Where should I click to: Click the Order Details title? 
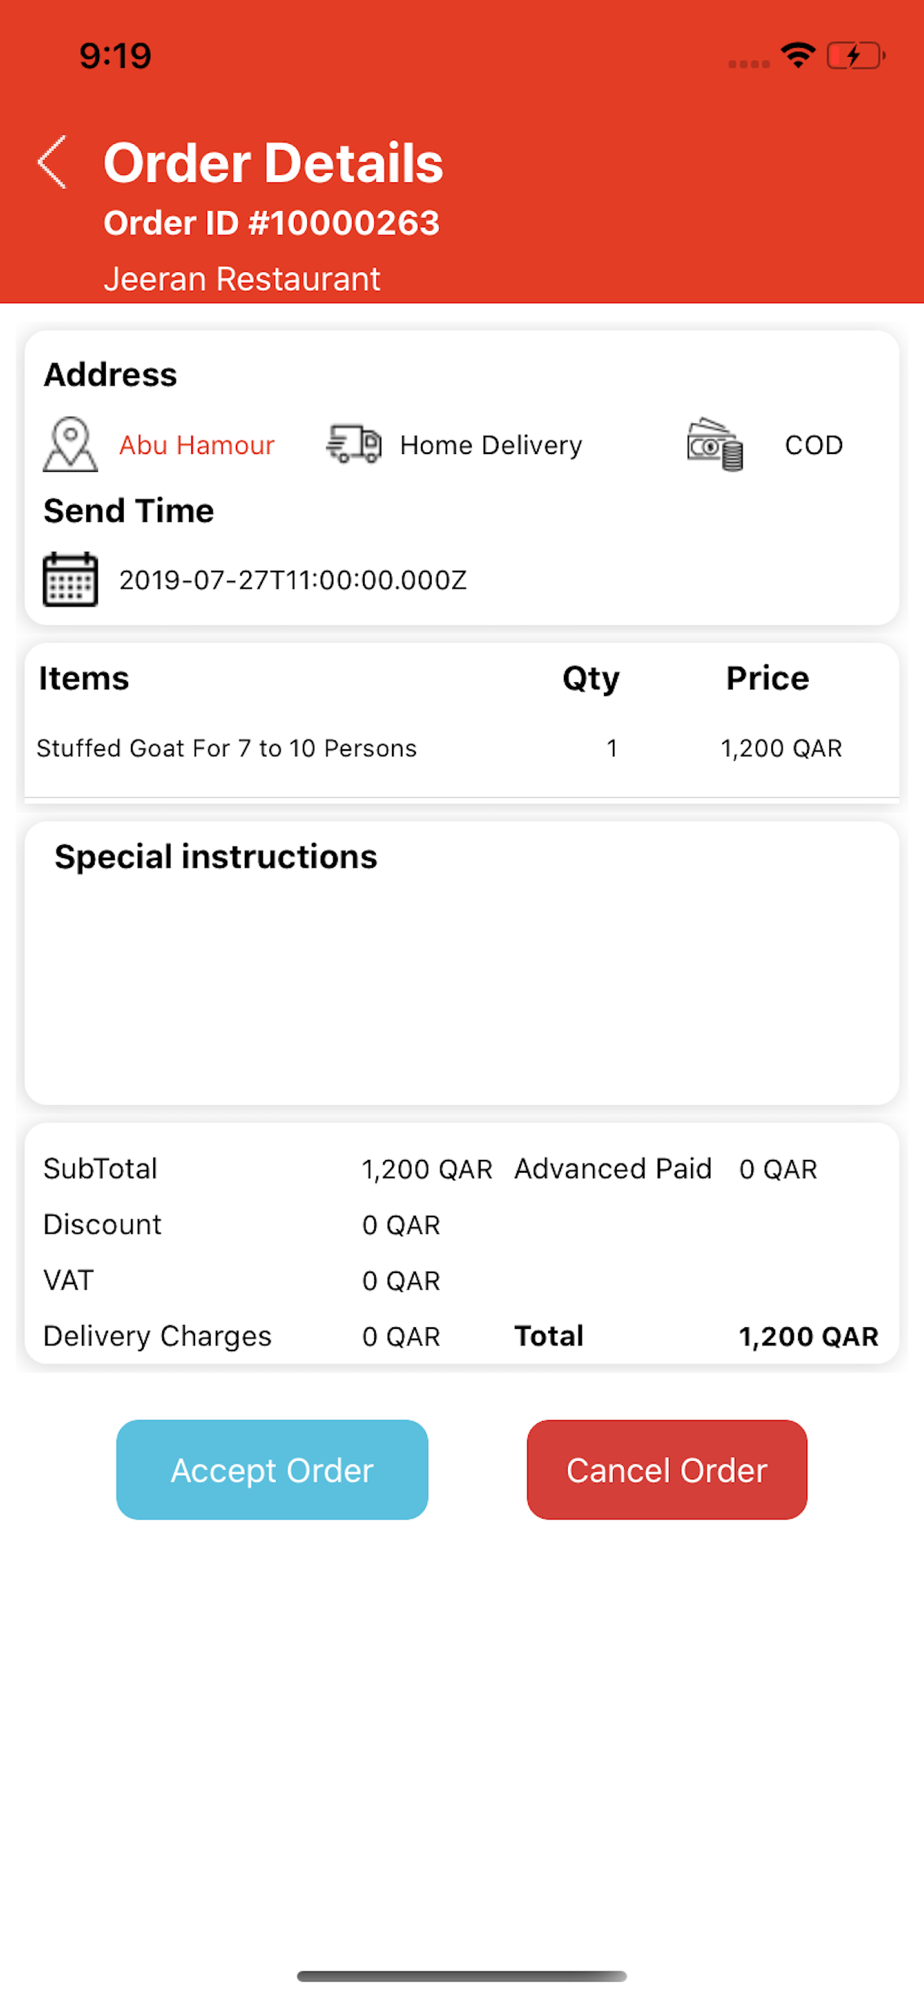[273, 163]
